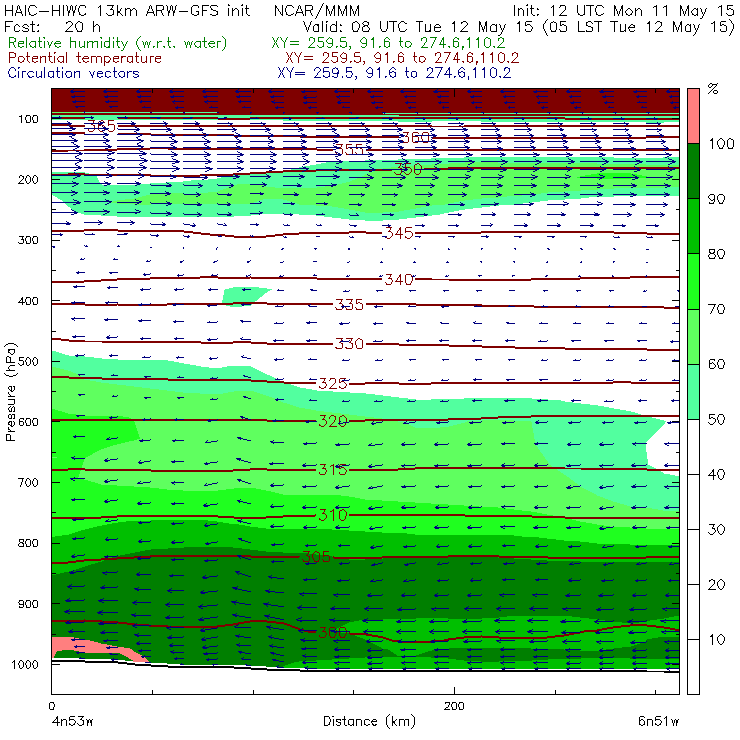Click the 400 hPa pressure axis label
This screenshot has height=740, width=740.
[28, 301]
